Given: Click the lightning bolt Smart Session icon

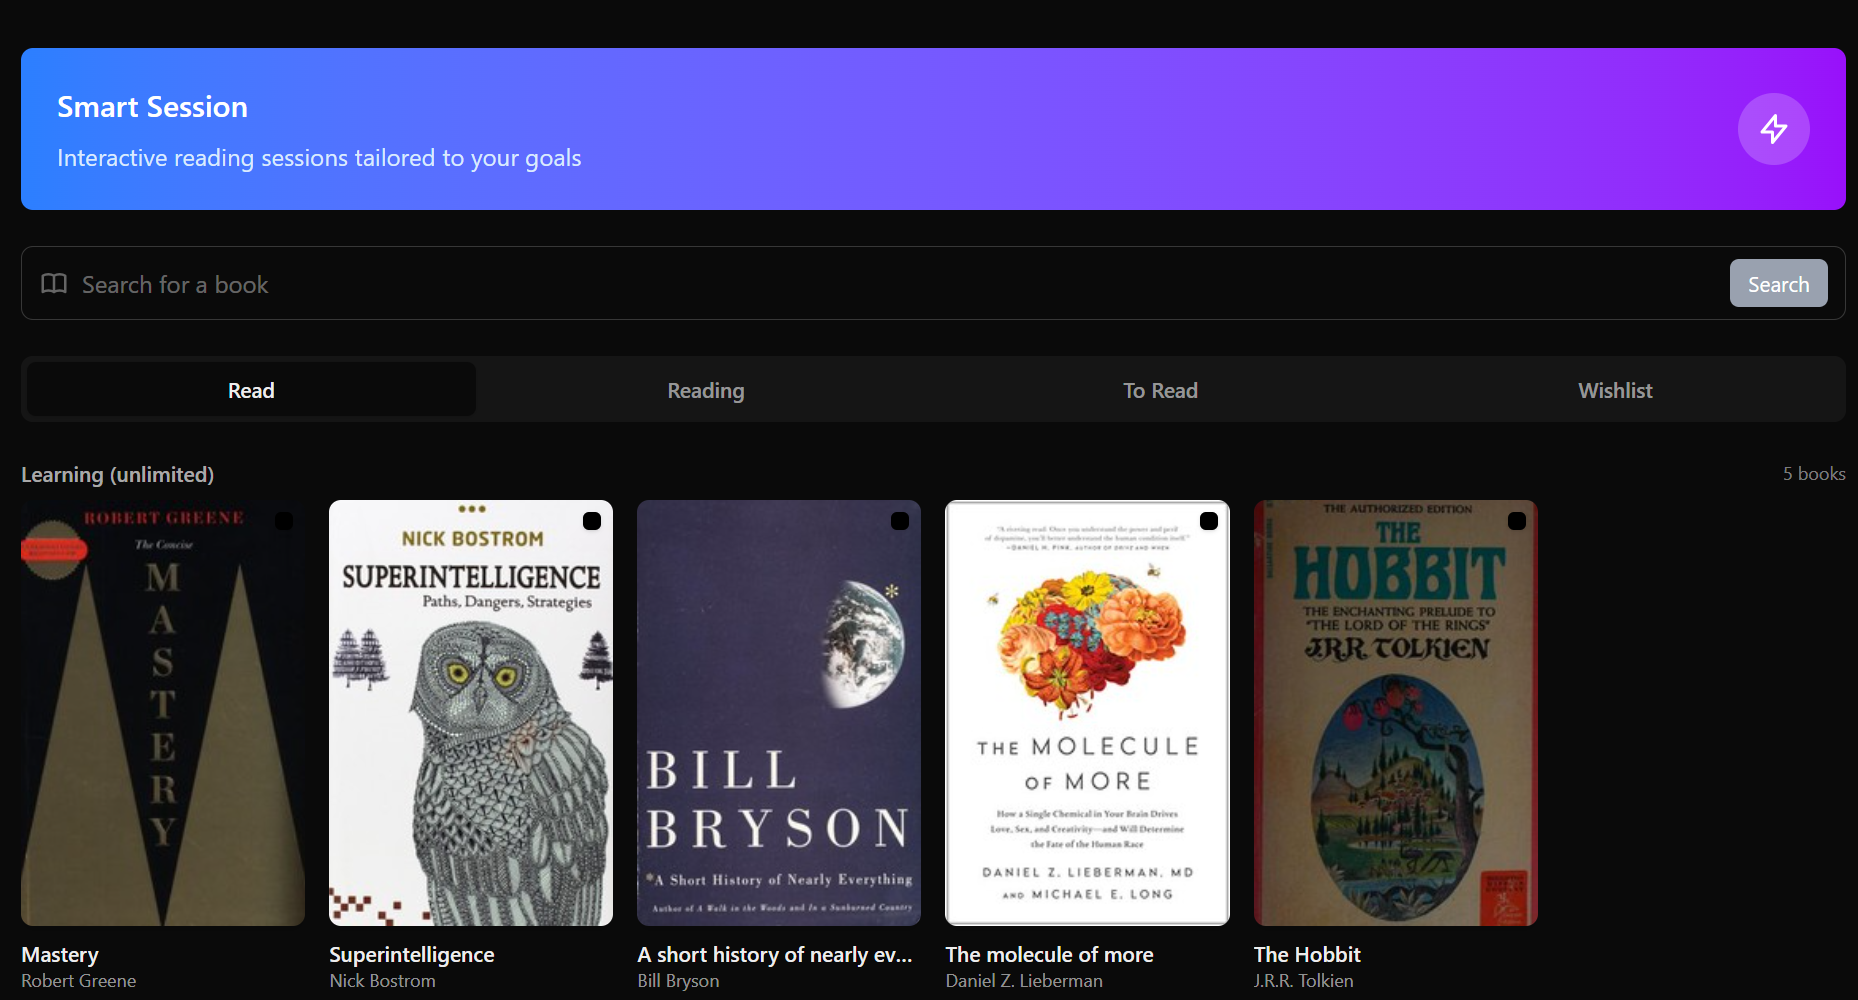Looking at the screenshot, I should pos(1773,129).
